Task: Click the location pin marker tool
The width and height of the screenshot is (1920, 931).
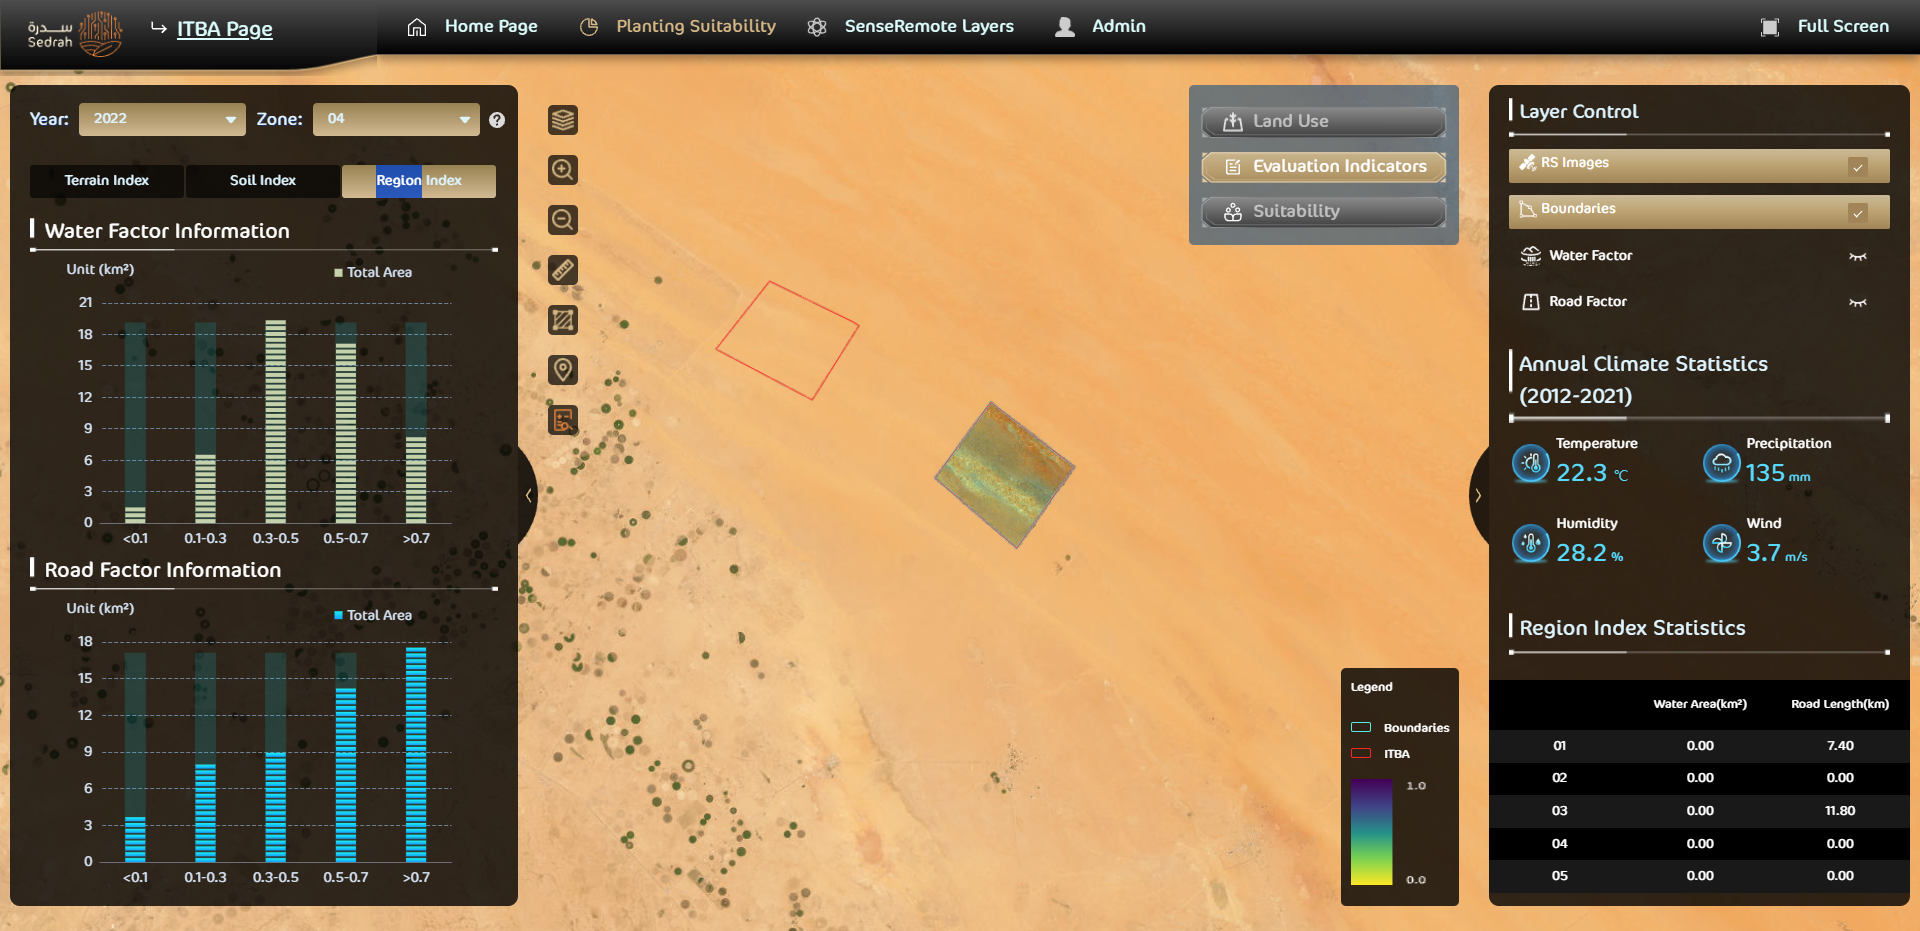Action: pos(563,370)
